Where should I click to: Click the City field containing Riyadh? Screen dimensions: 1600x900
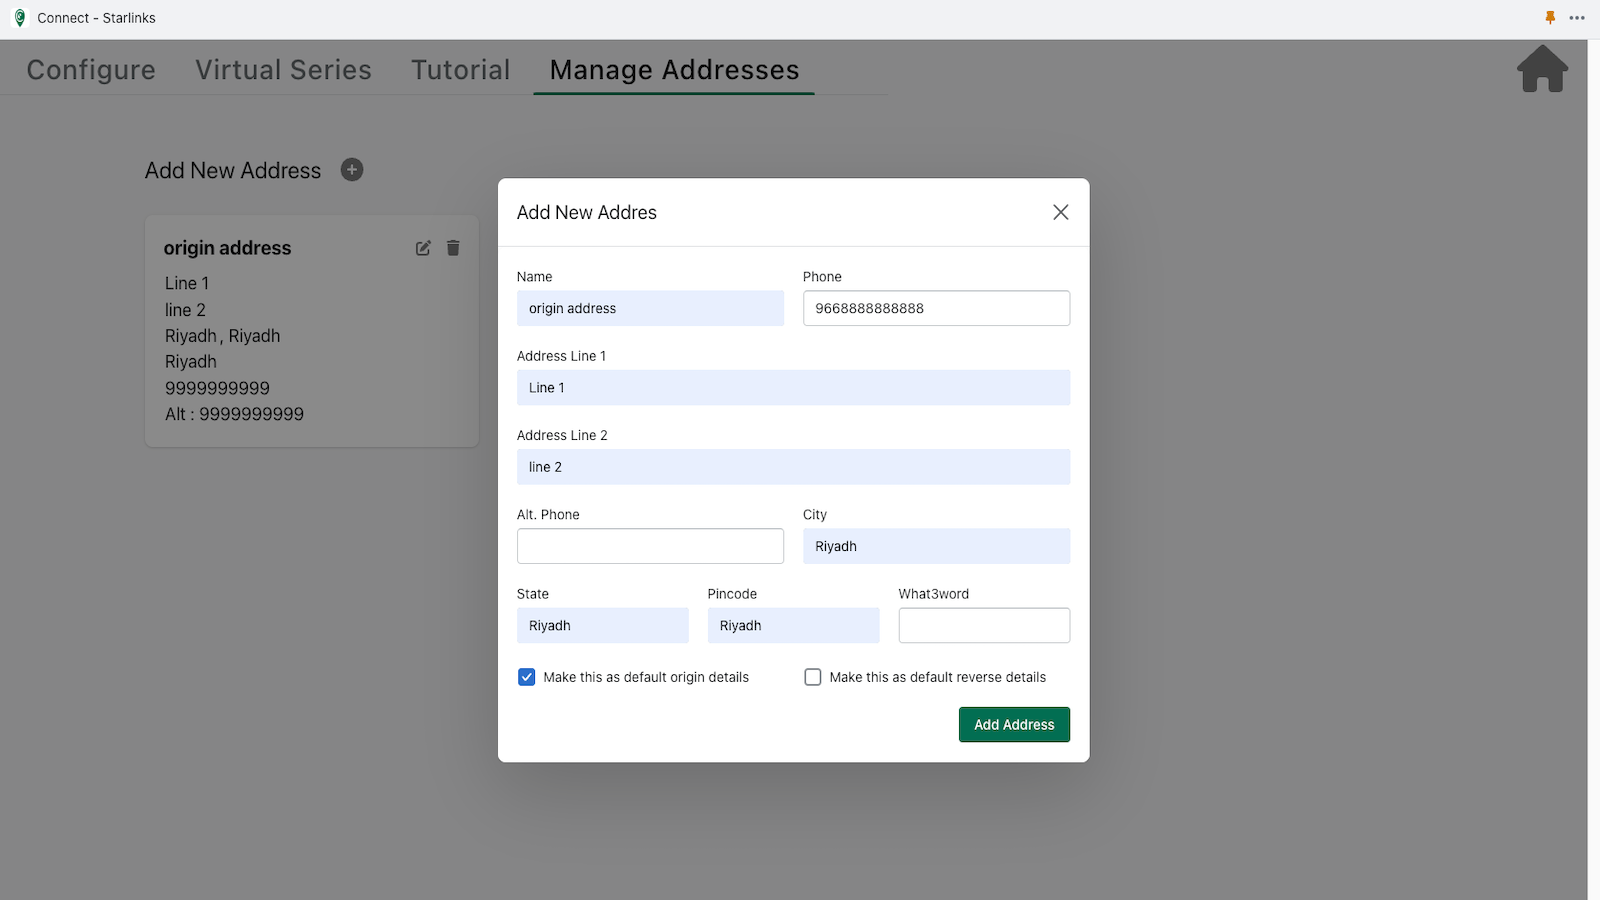click(936, 546)
